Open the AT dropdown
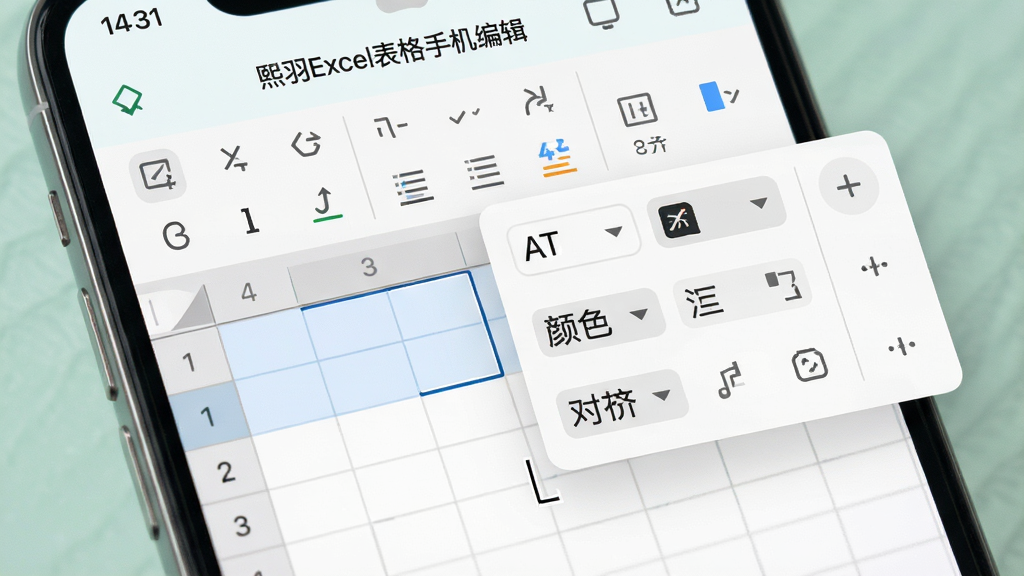1024x576 pixels. coord(574,239)
